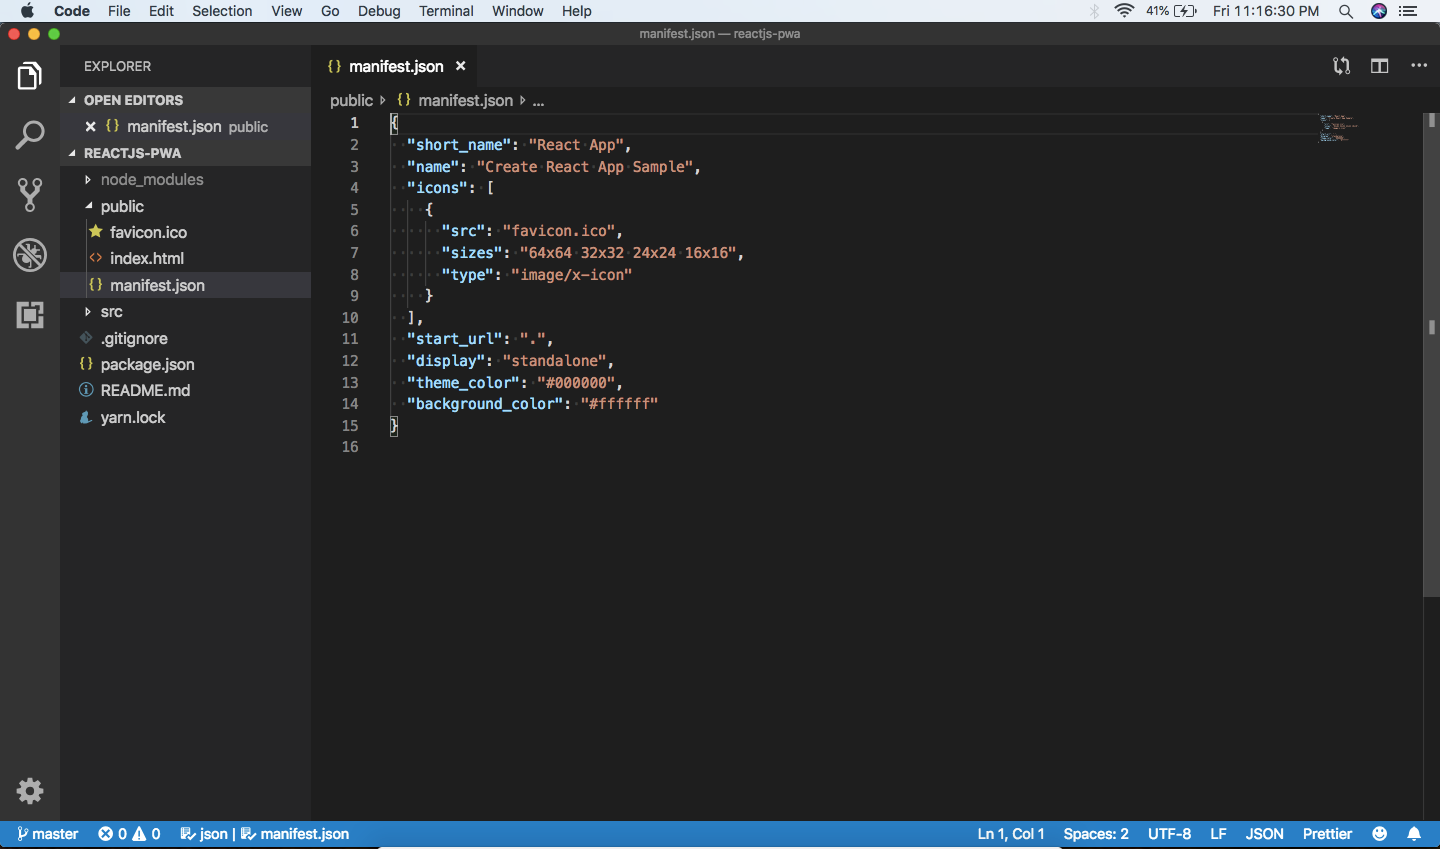Change the UTF-8 encoding in the status bar
Viewport: 1440px width, 849px height.
pos(1169,833)
